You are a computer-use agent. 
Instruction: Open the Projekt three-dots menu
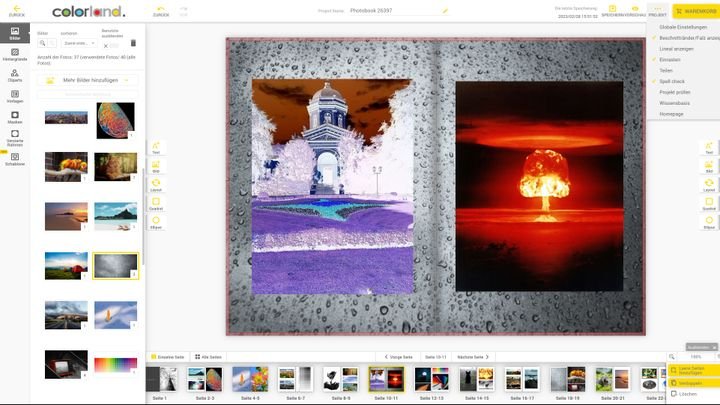(657, 10)
